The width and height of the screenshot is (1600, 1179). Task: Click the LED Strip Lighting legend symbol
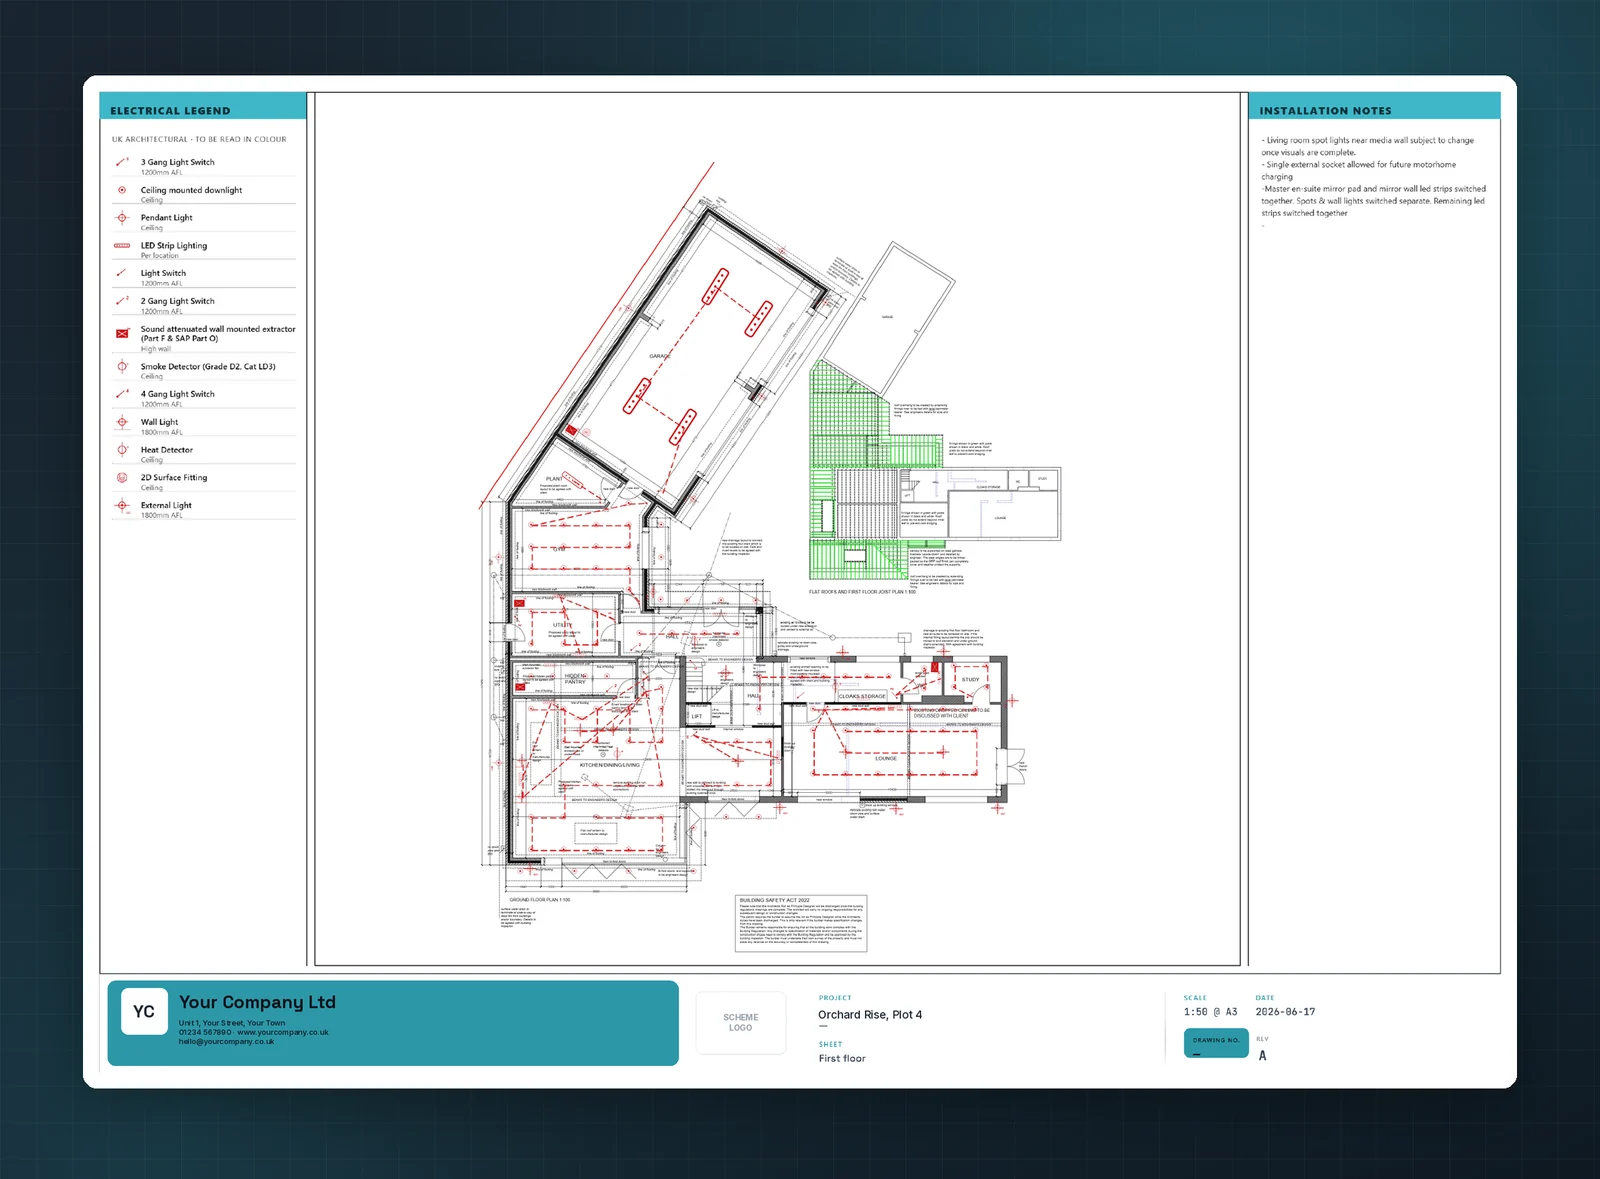click(122, 245)
